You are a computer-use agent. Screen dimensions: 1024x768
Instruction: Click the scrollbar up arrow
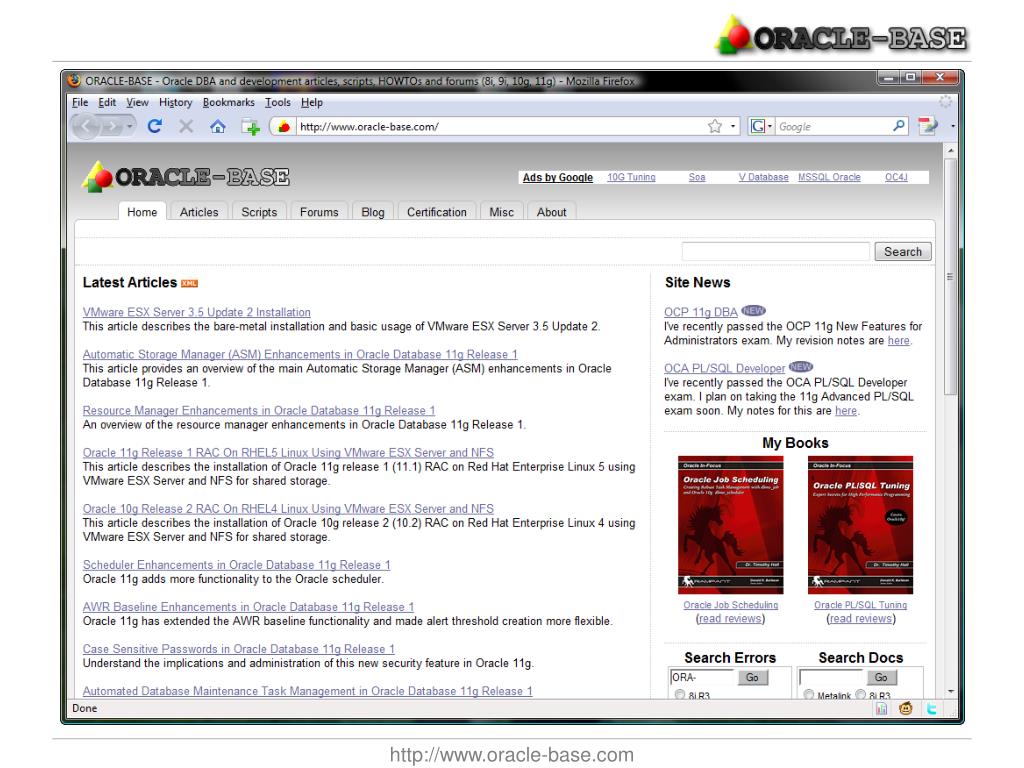pyautogui.click(x=950, y=150)
